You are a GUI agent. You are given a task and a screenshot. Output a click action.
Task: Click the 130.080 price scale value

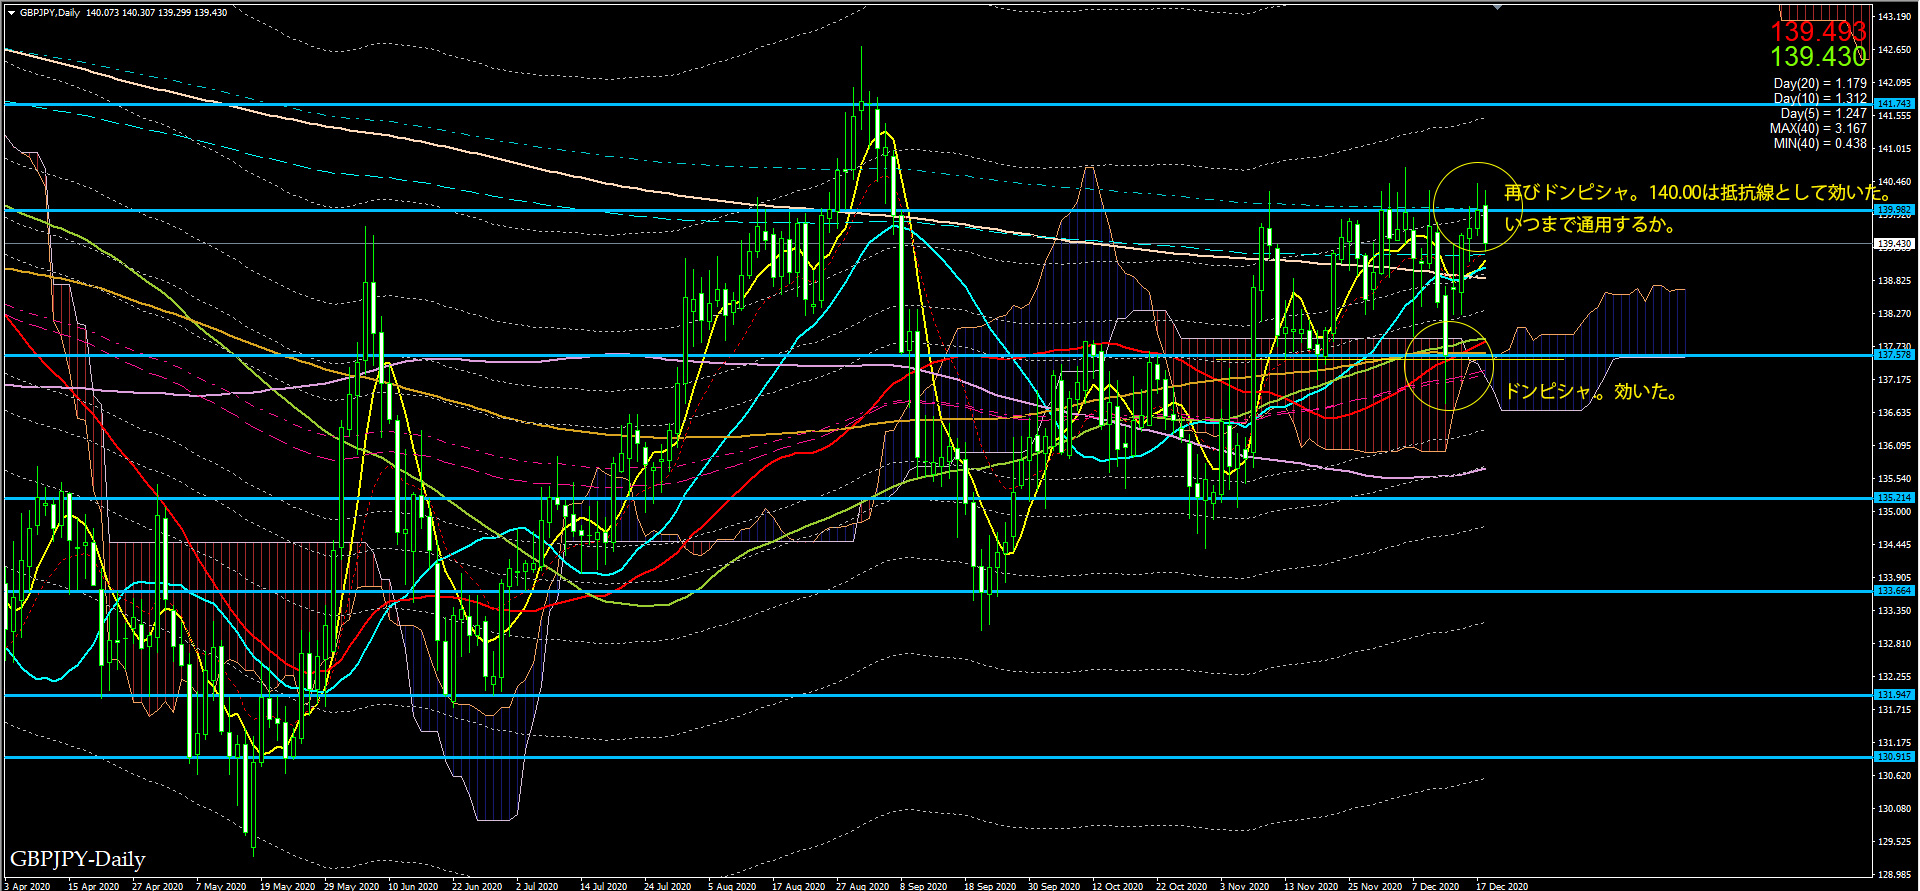click(1895, 809)
